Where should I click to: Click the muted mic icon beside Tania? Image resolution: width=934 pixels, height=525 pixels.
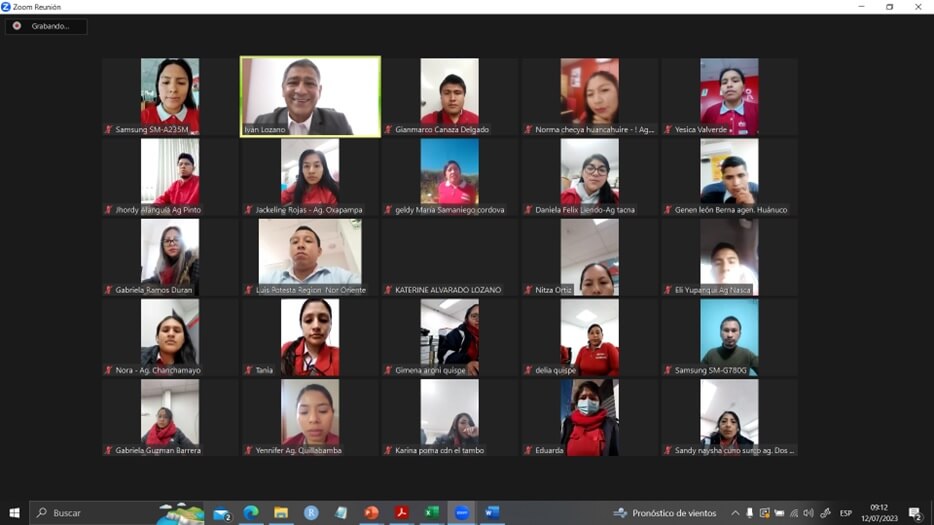tap(249, 370)
